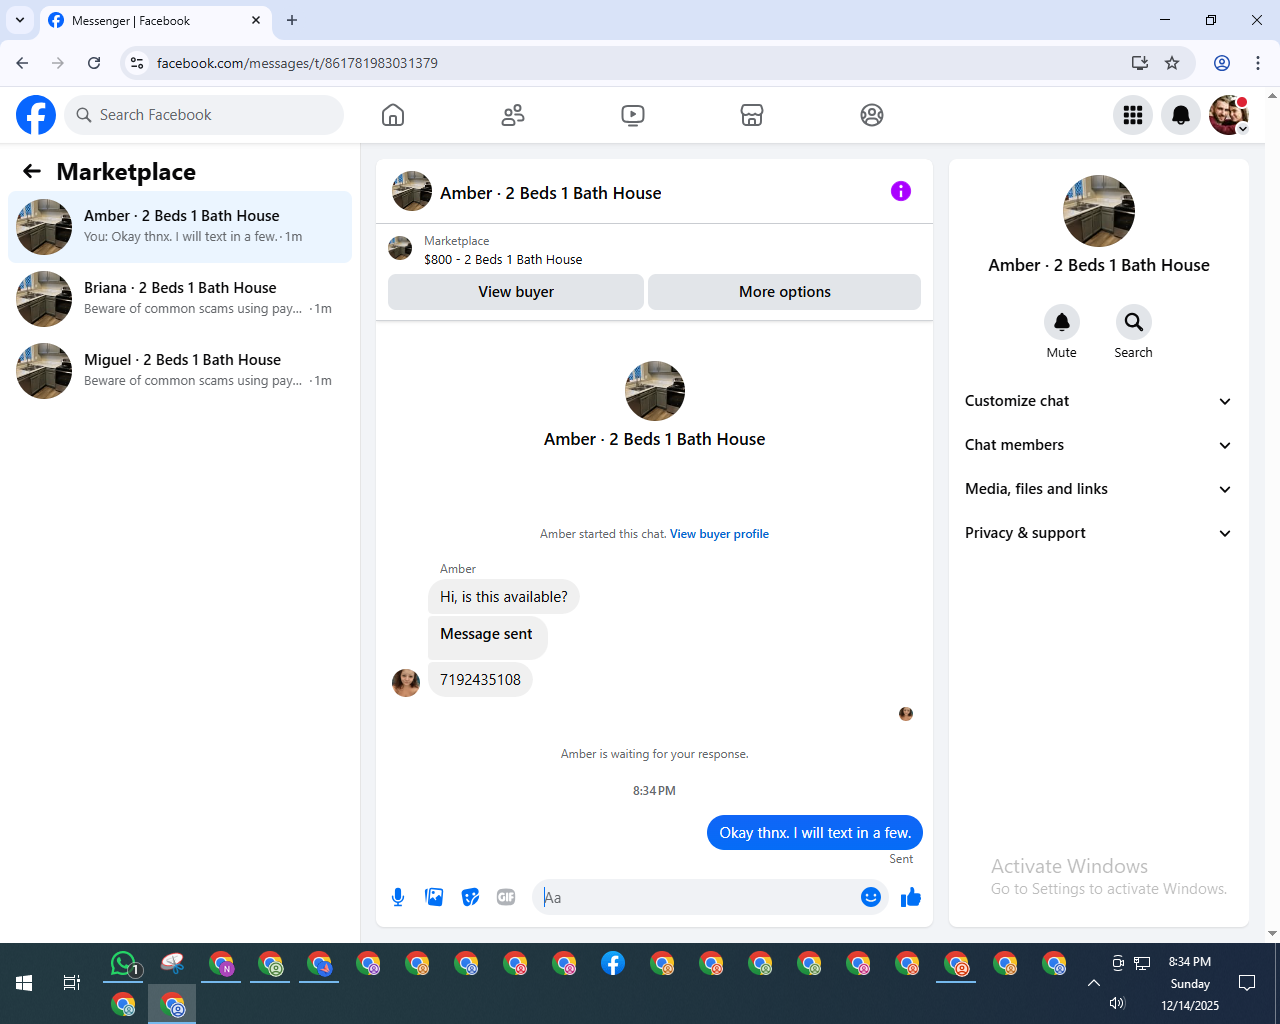Image resolution: width=1280 pixels, height=1024 pixels.
Task: Open a new browser tab
Action: tap(292, 20)
